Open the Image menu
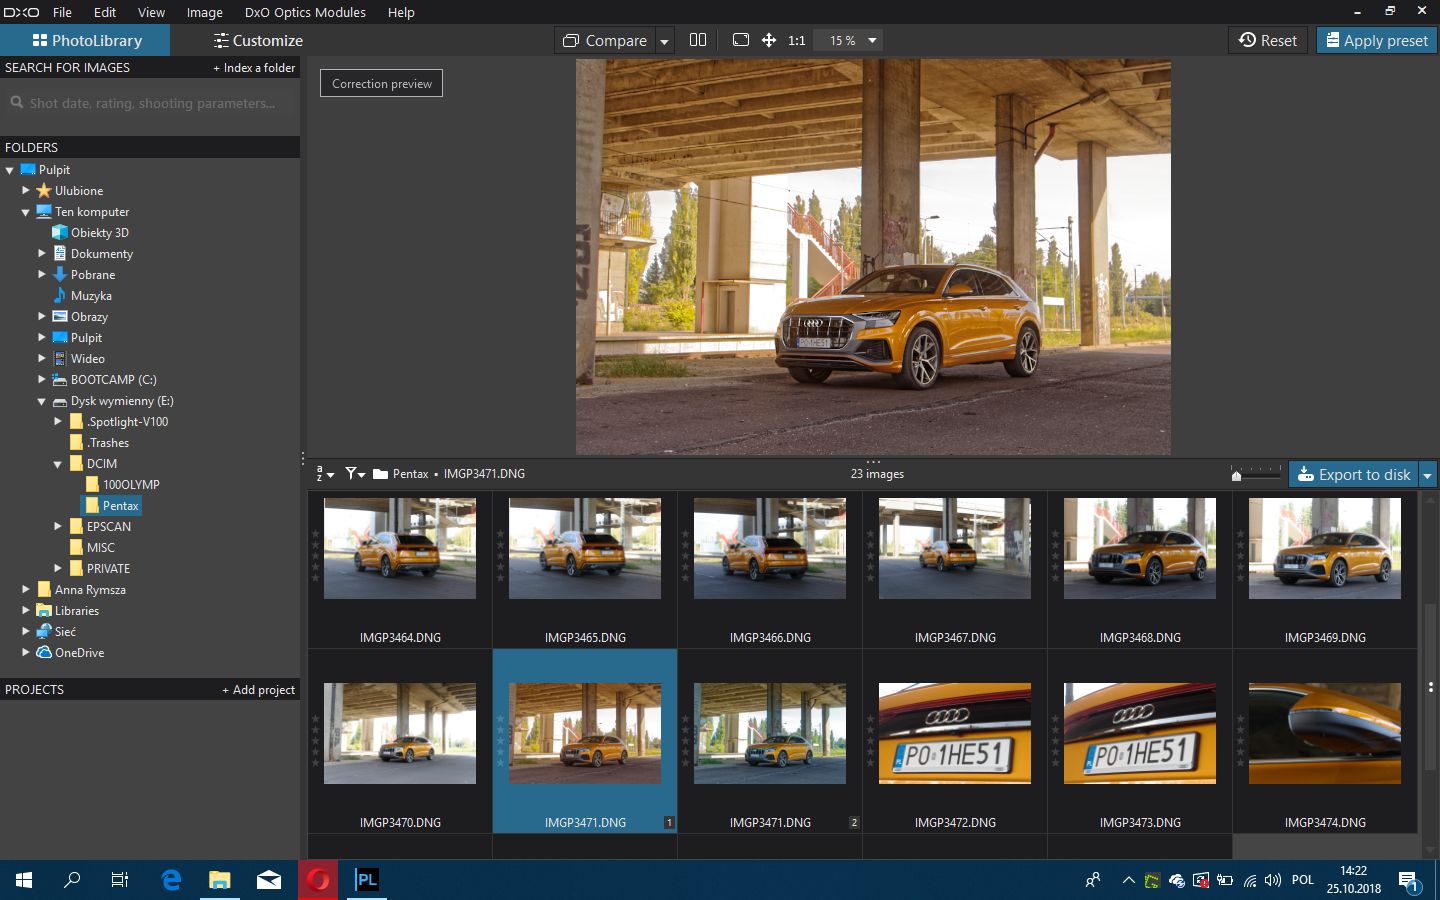 click(x=204, y=12)
